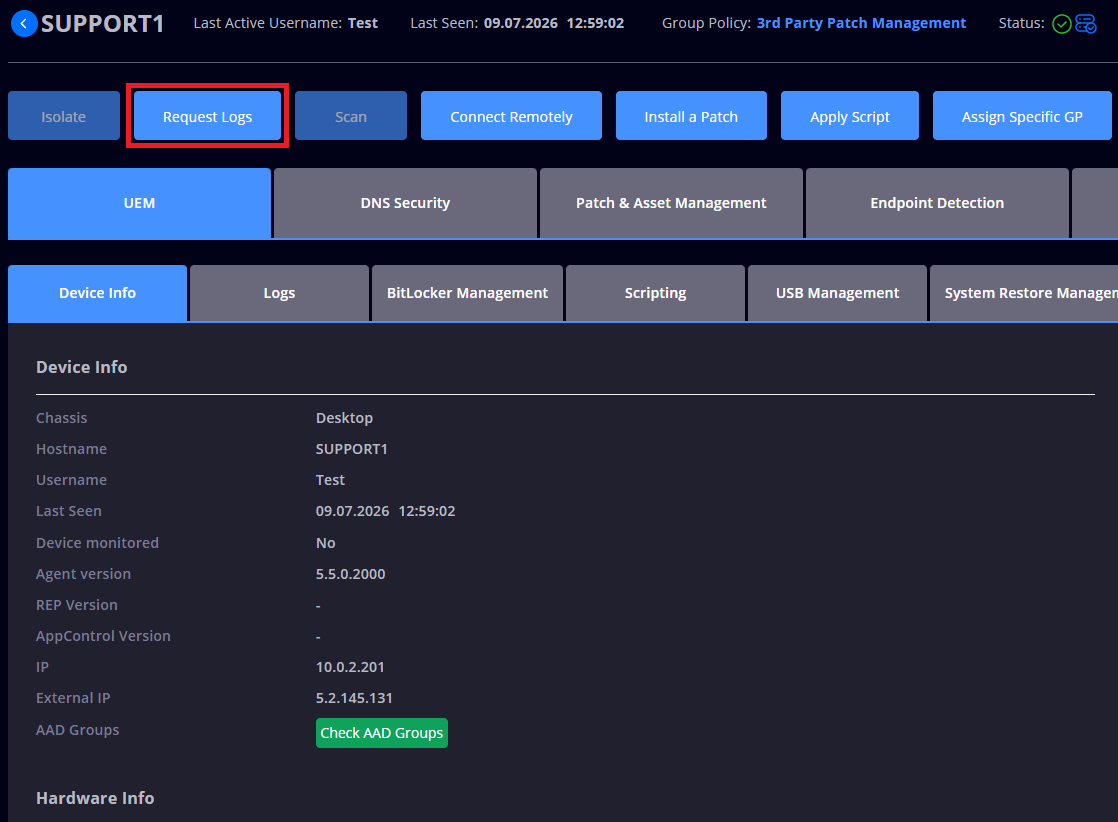Click the external IP 5.2.145.131
Viewport: 1118px width, 822px height.
354,698
